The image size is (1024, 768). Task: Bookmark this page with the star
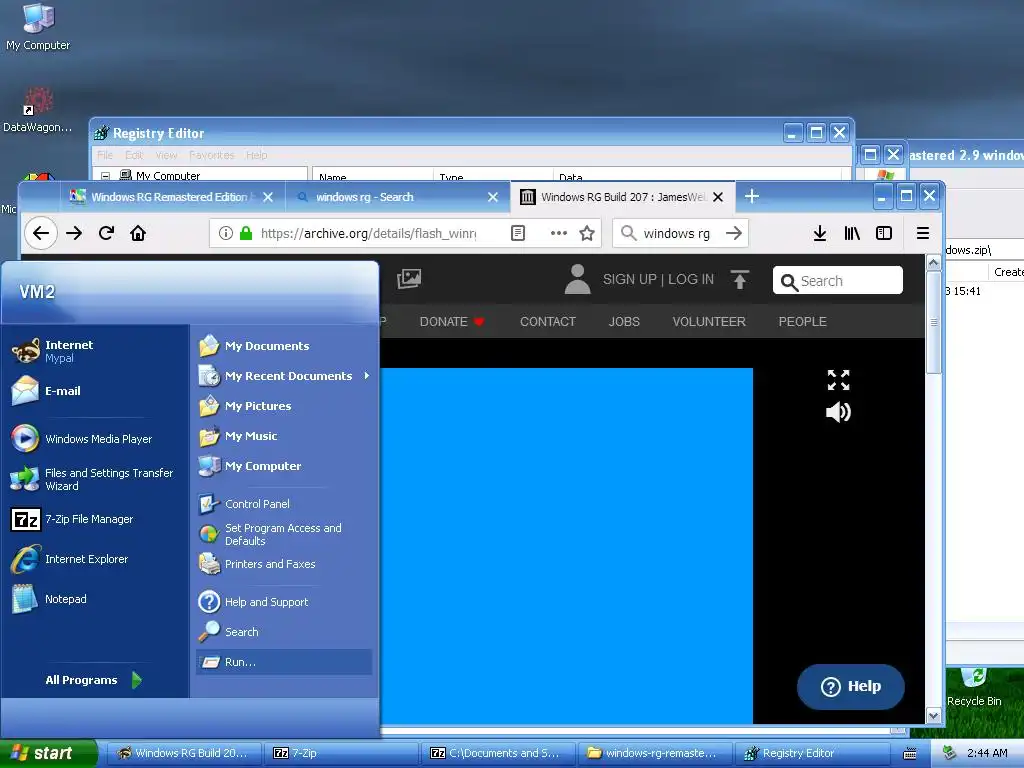(x=587, y=233)
